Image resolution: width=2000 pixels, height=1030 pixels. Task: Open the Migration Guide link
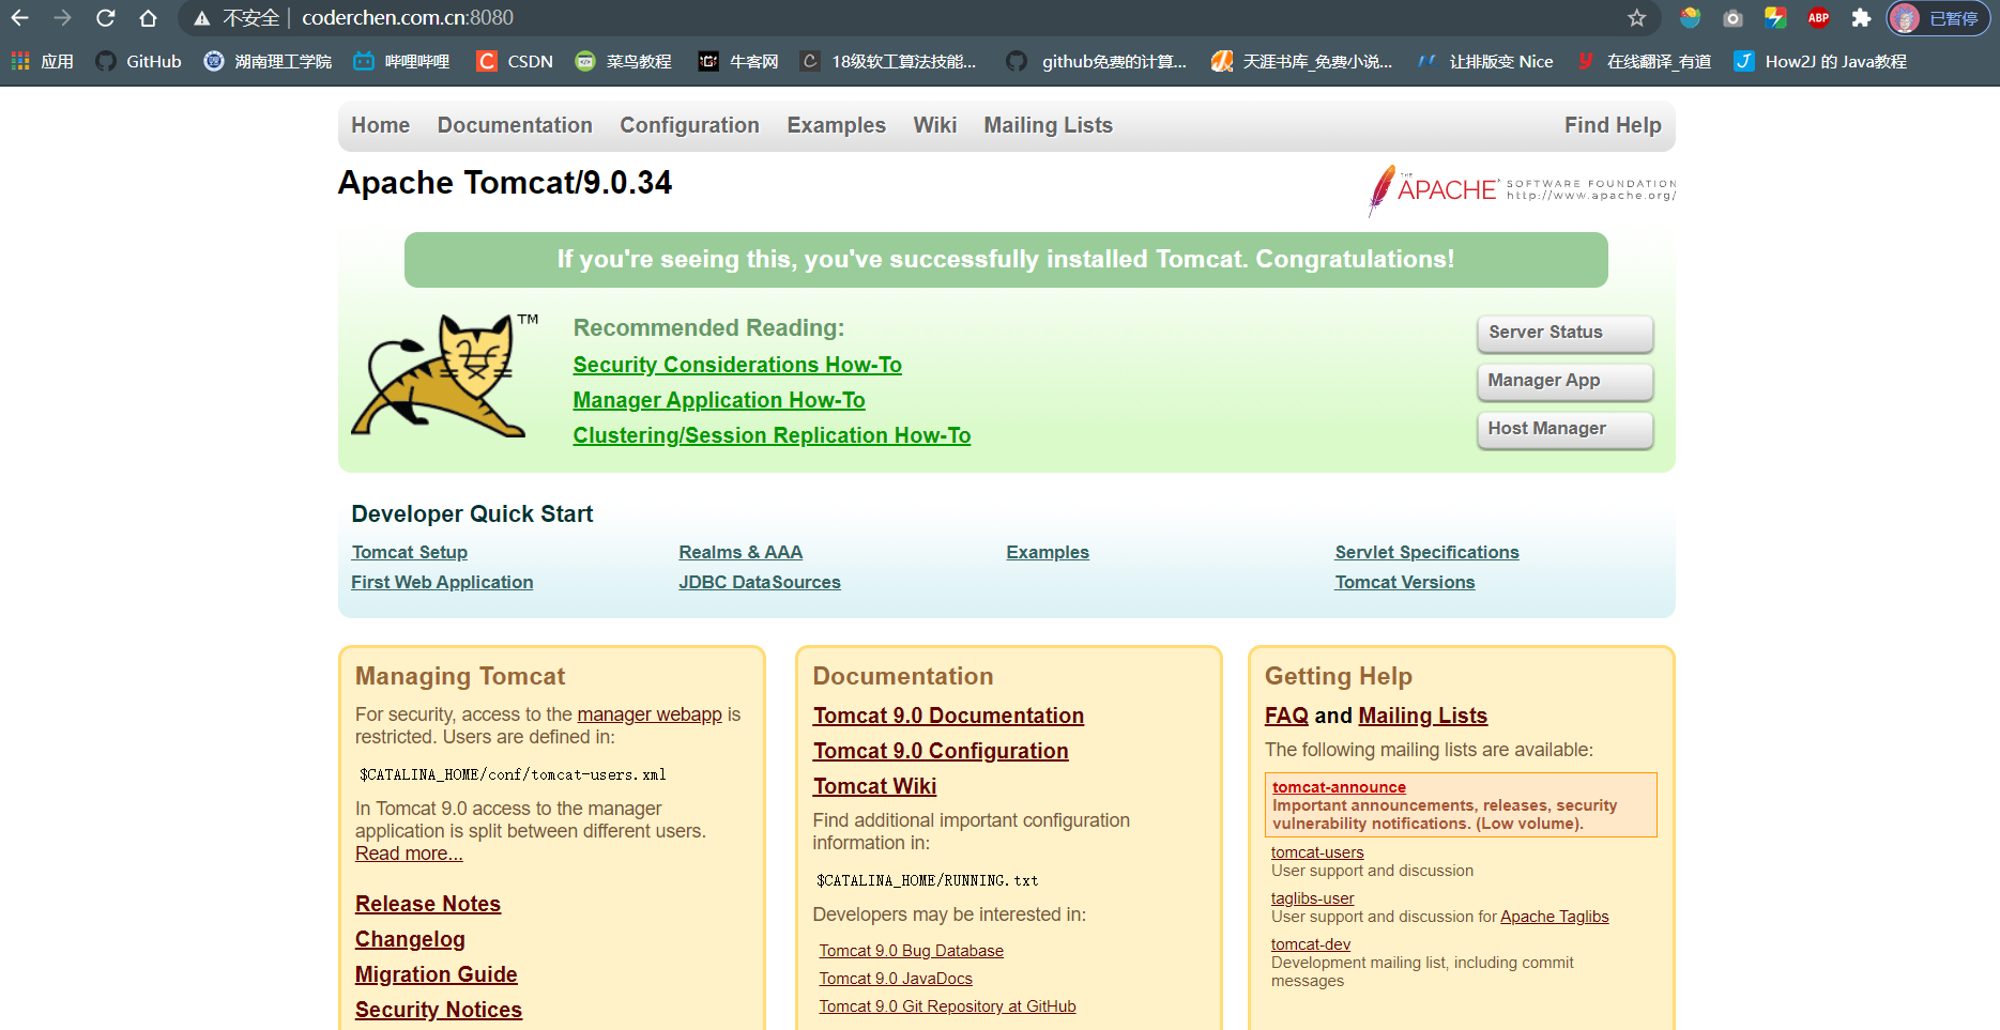(x=436, y=974)
